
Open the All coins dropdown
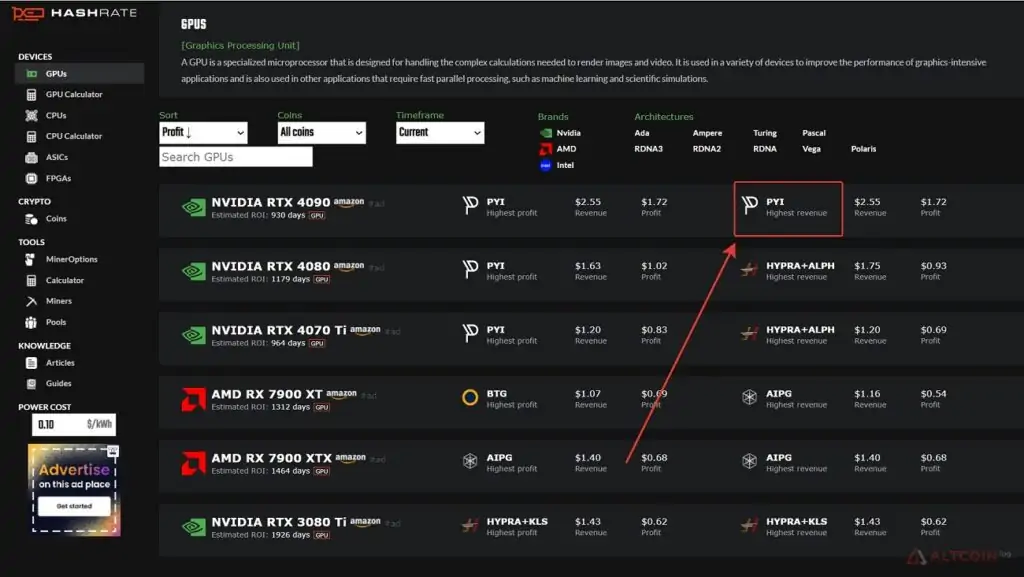[321, 133]
